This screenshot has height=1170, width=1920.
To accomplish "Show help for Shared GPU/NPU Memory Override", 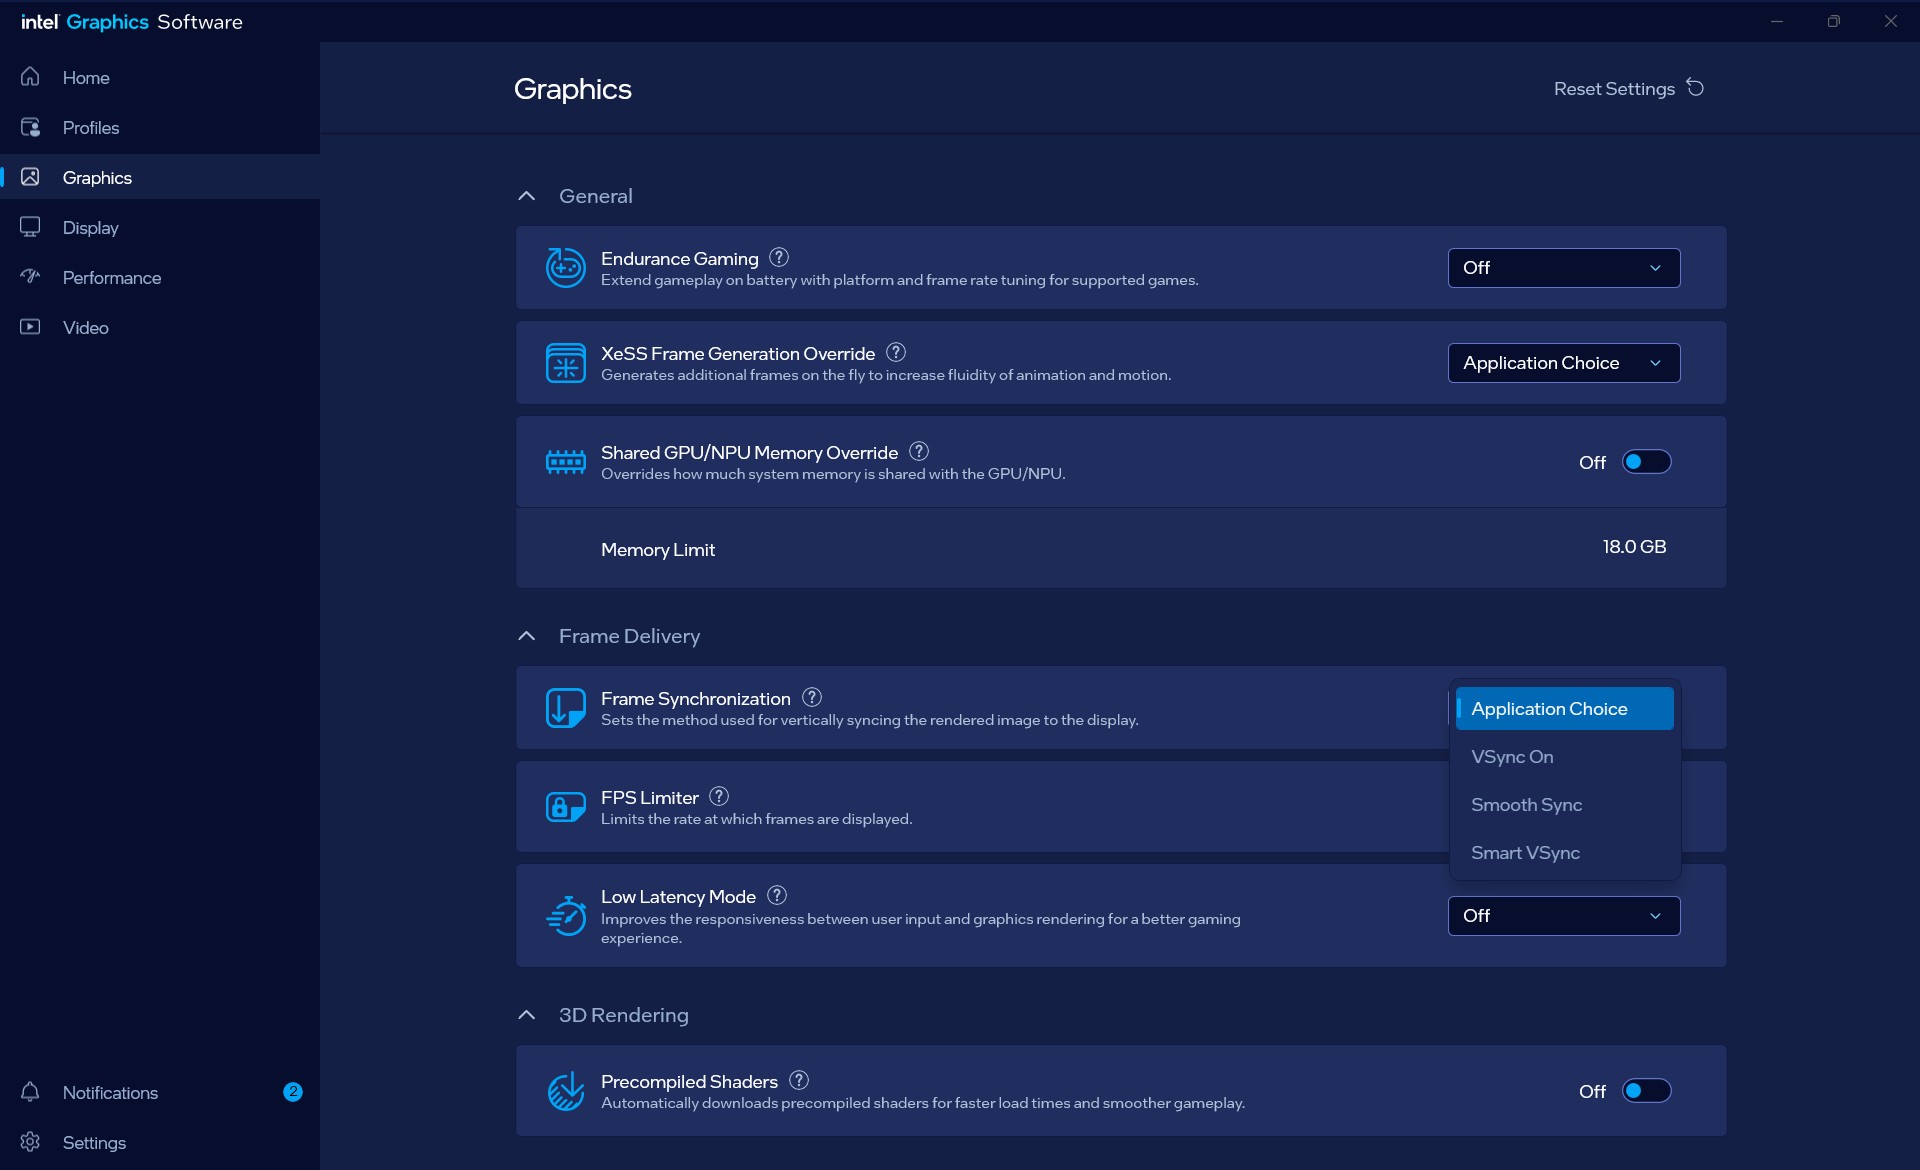I will coord(919,451).
